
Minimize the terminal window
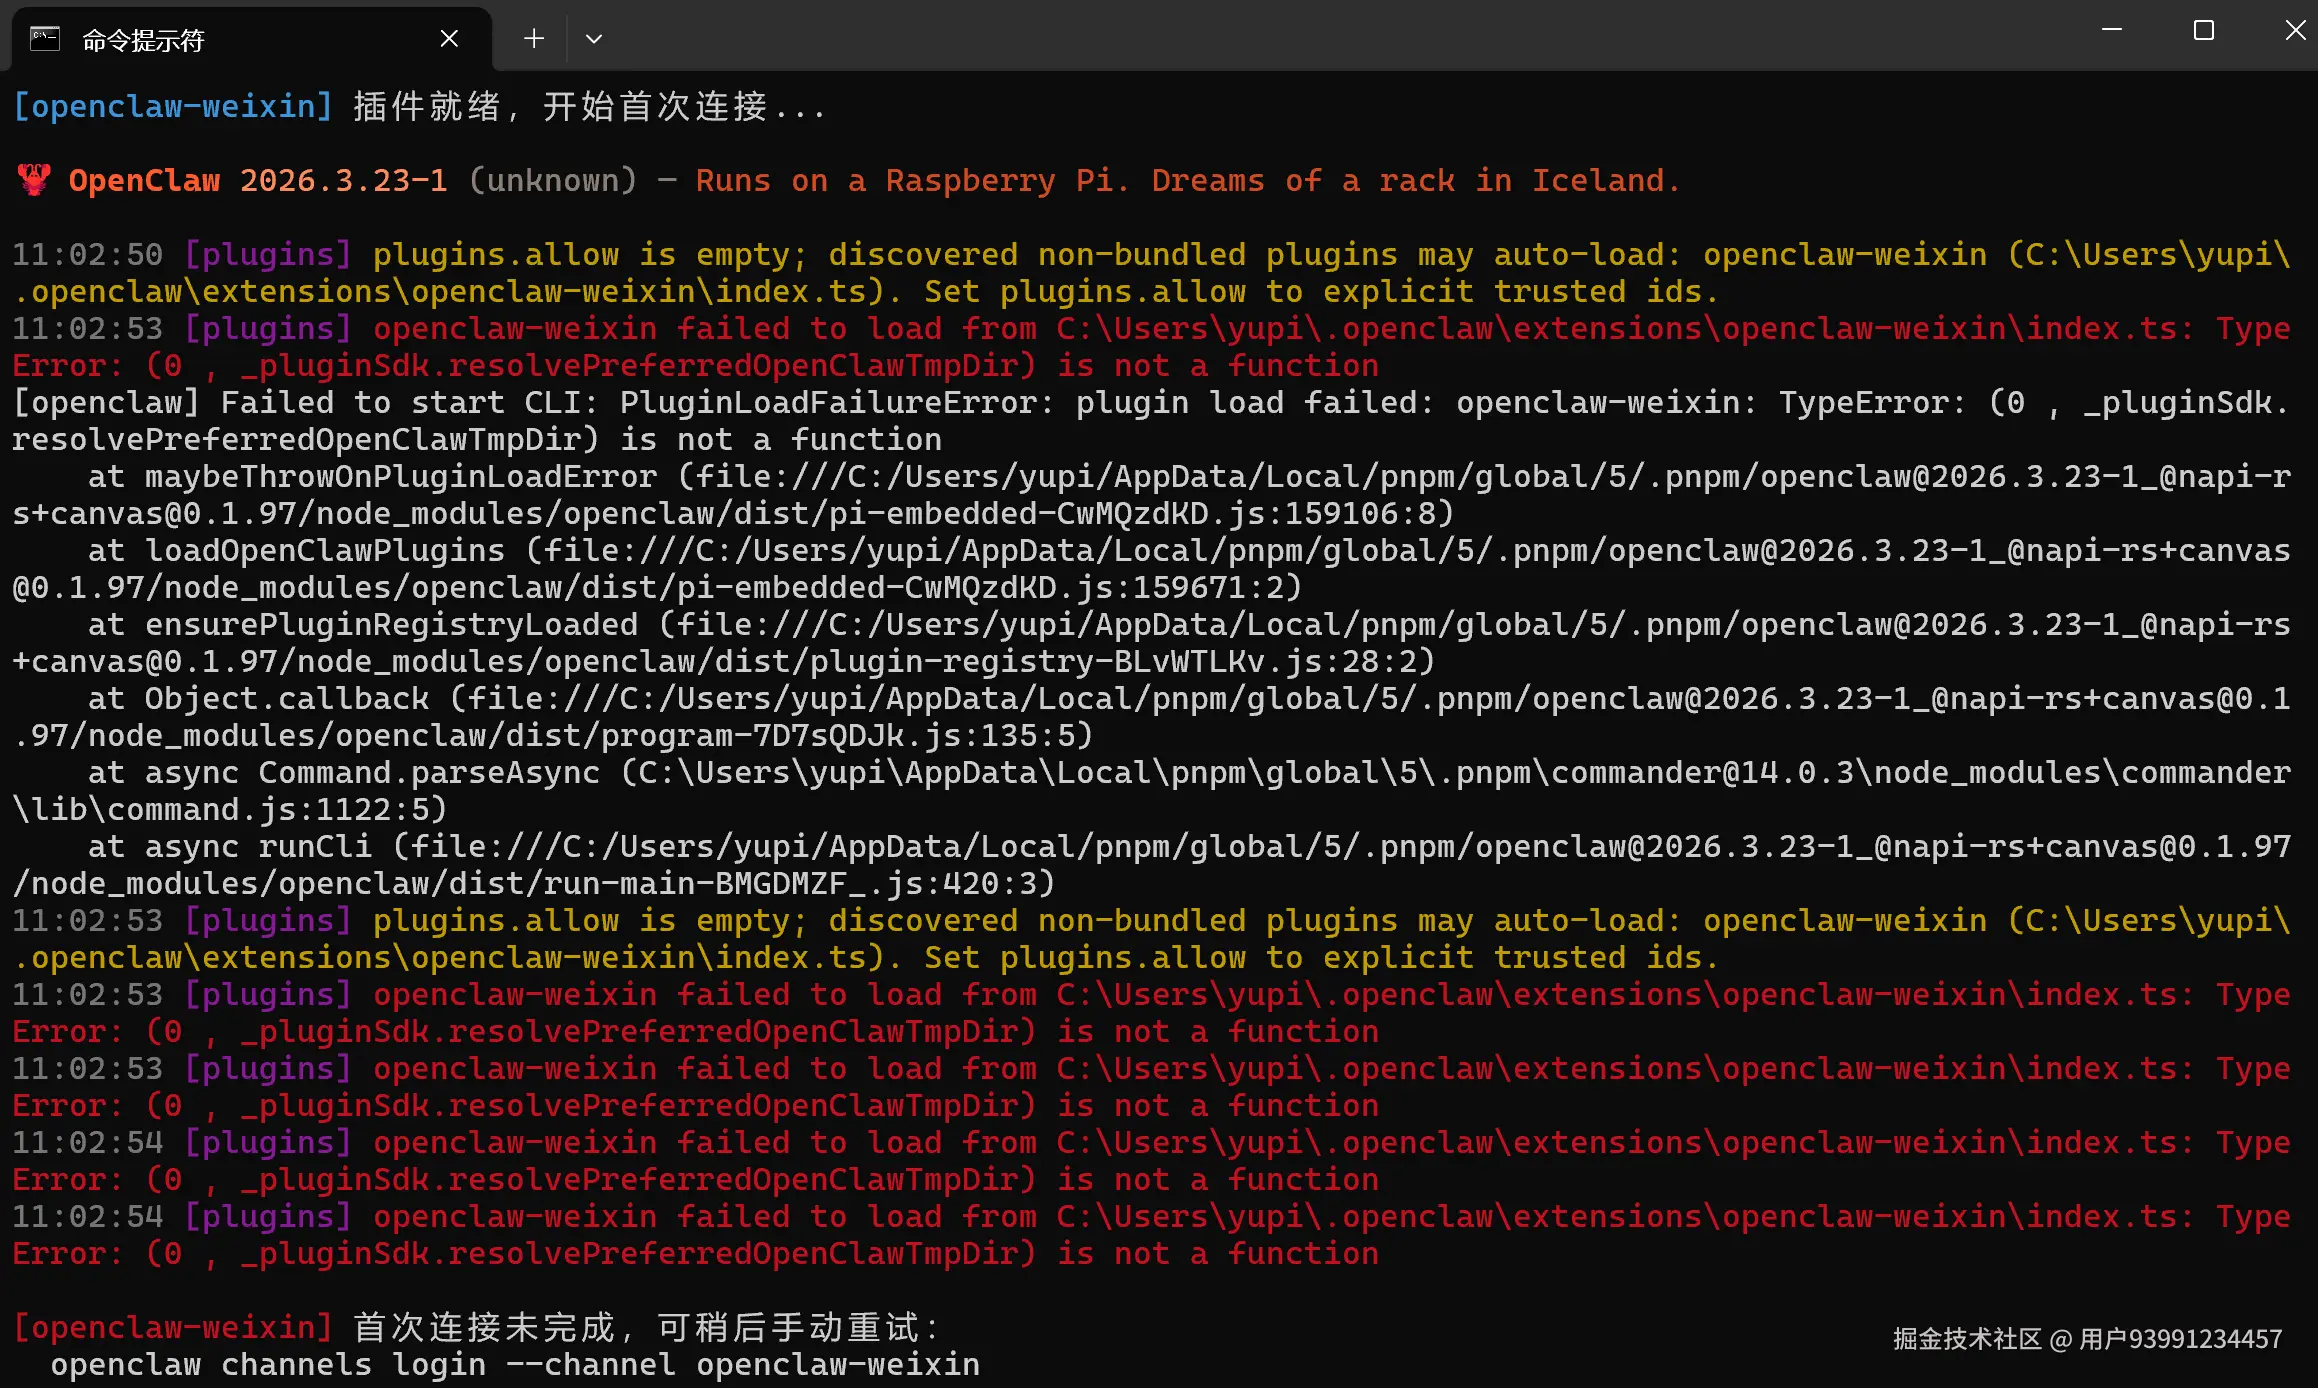(2112, 30)
